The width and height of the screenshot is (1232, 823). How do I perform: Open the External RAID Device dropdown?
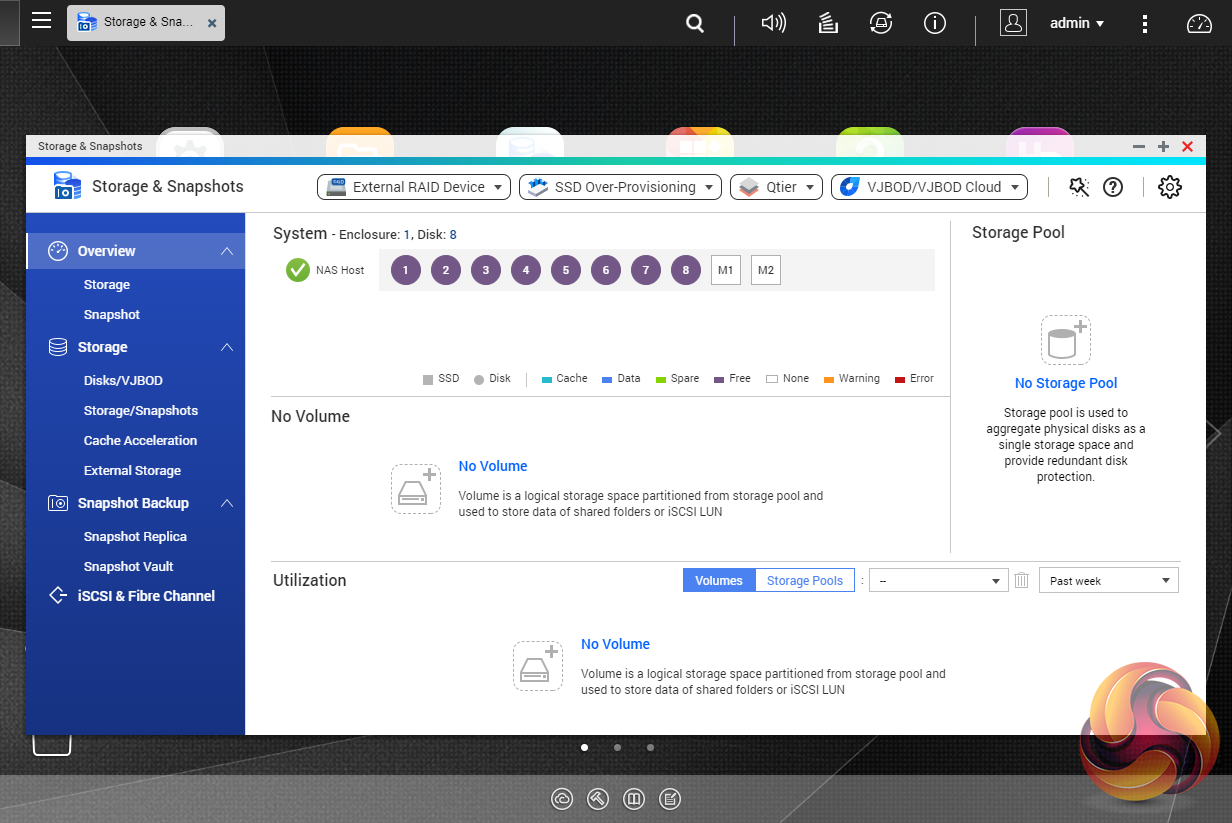[x=414, y=187]
